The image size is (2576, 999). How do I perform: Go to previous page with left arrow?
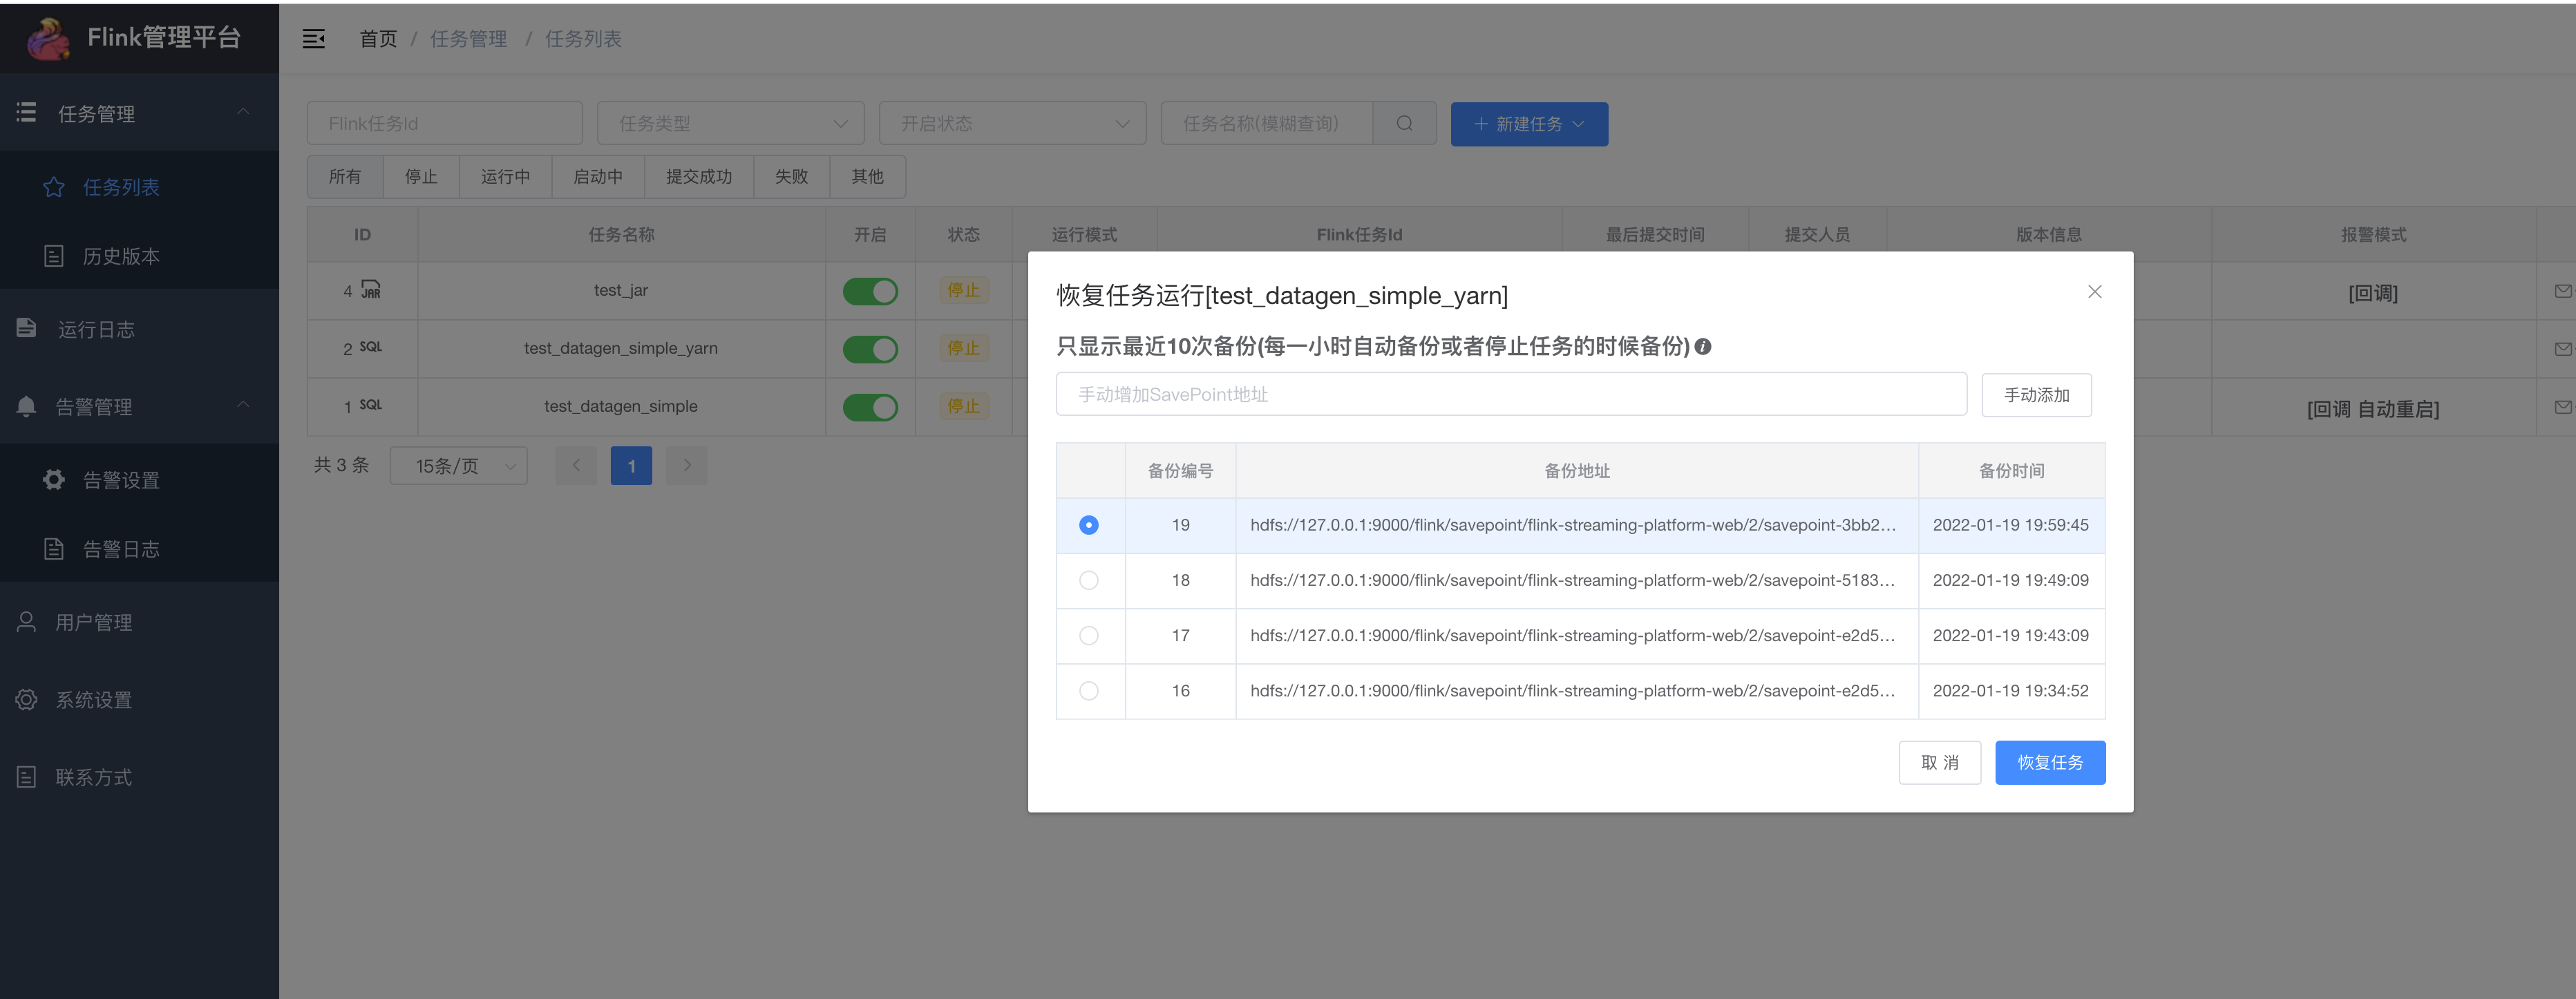576,465
